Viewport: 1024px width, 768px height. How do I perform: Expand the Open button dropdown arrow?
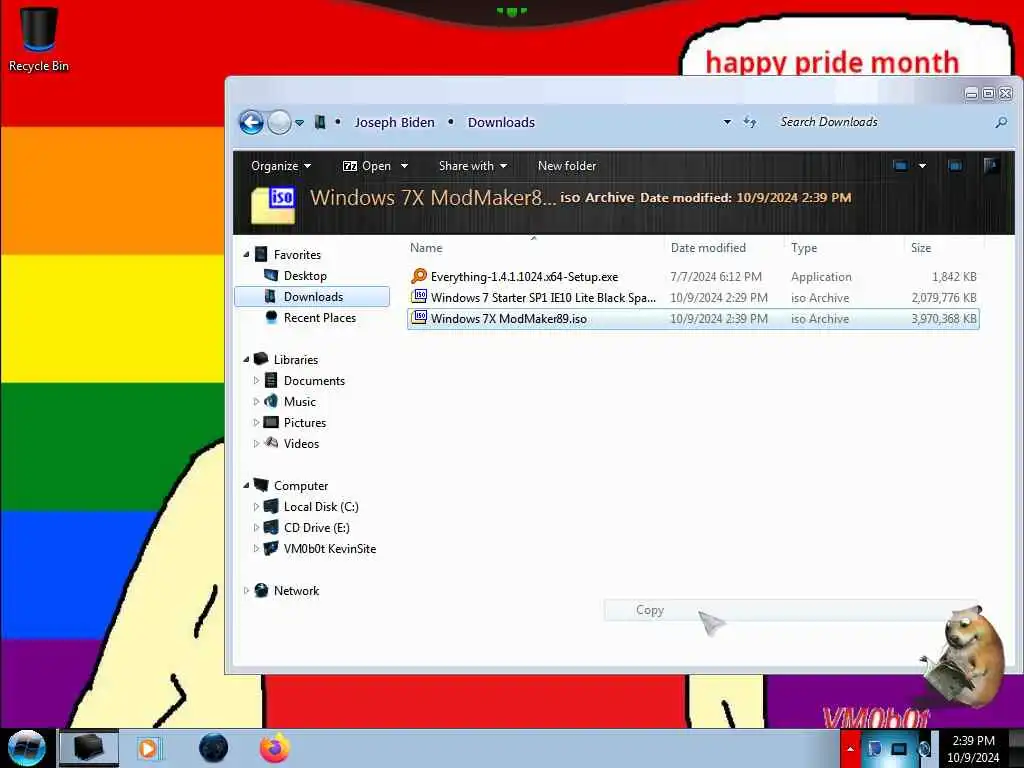point(404,166)
